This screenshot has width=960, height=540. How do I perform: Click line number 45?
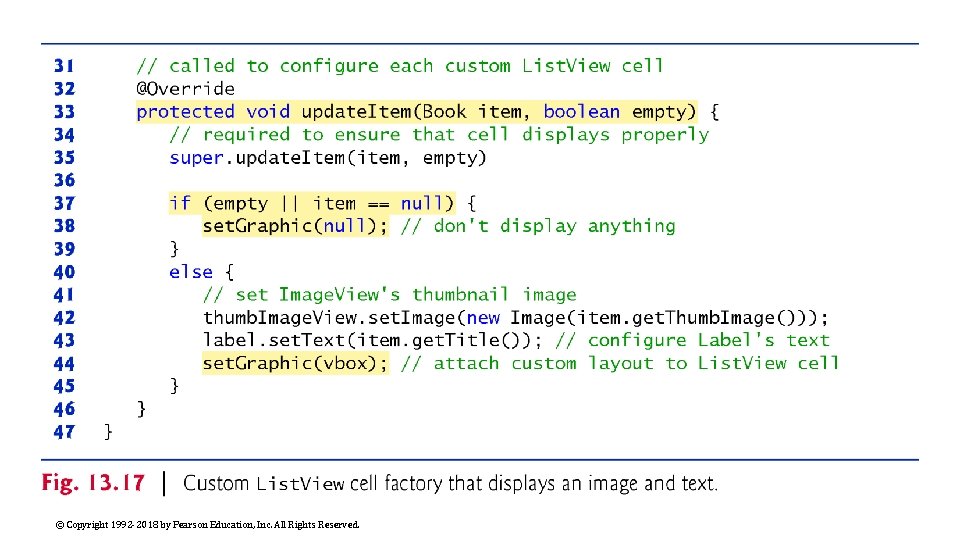(x=64, y=386)
